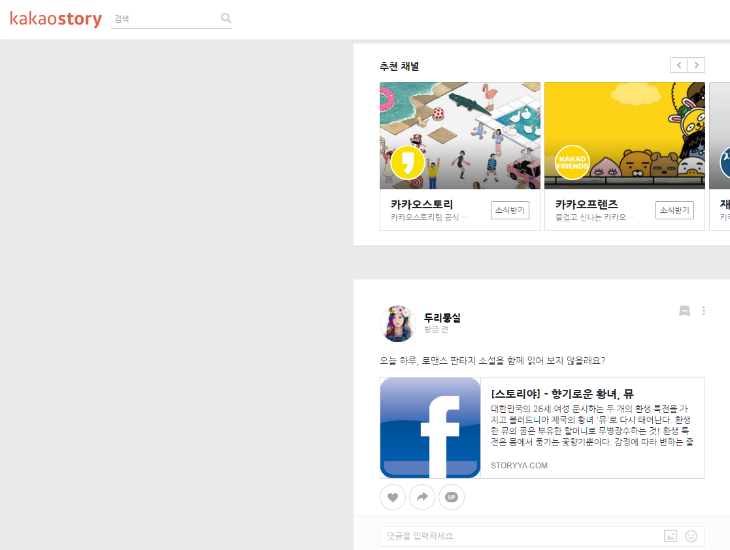Open the emoticon picker in comment box
730x550 pixels.
coord(691,536)
